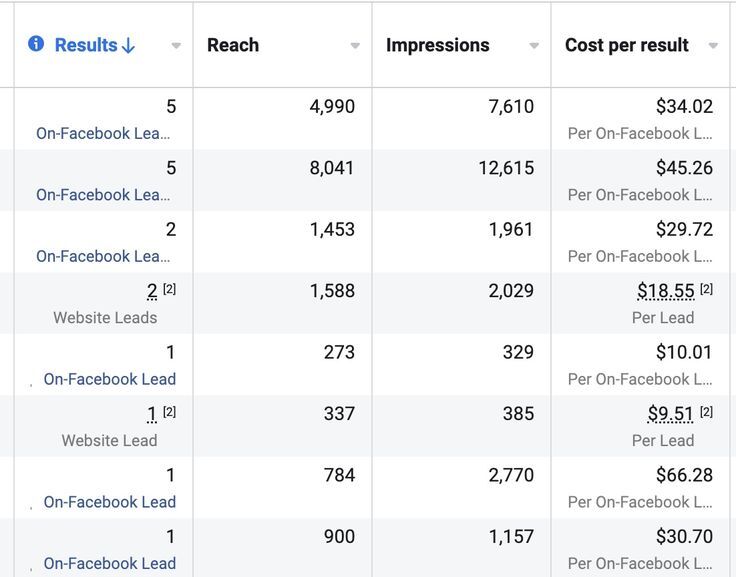Open the Impressions column dropdown arrow

[534, 46]
